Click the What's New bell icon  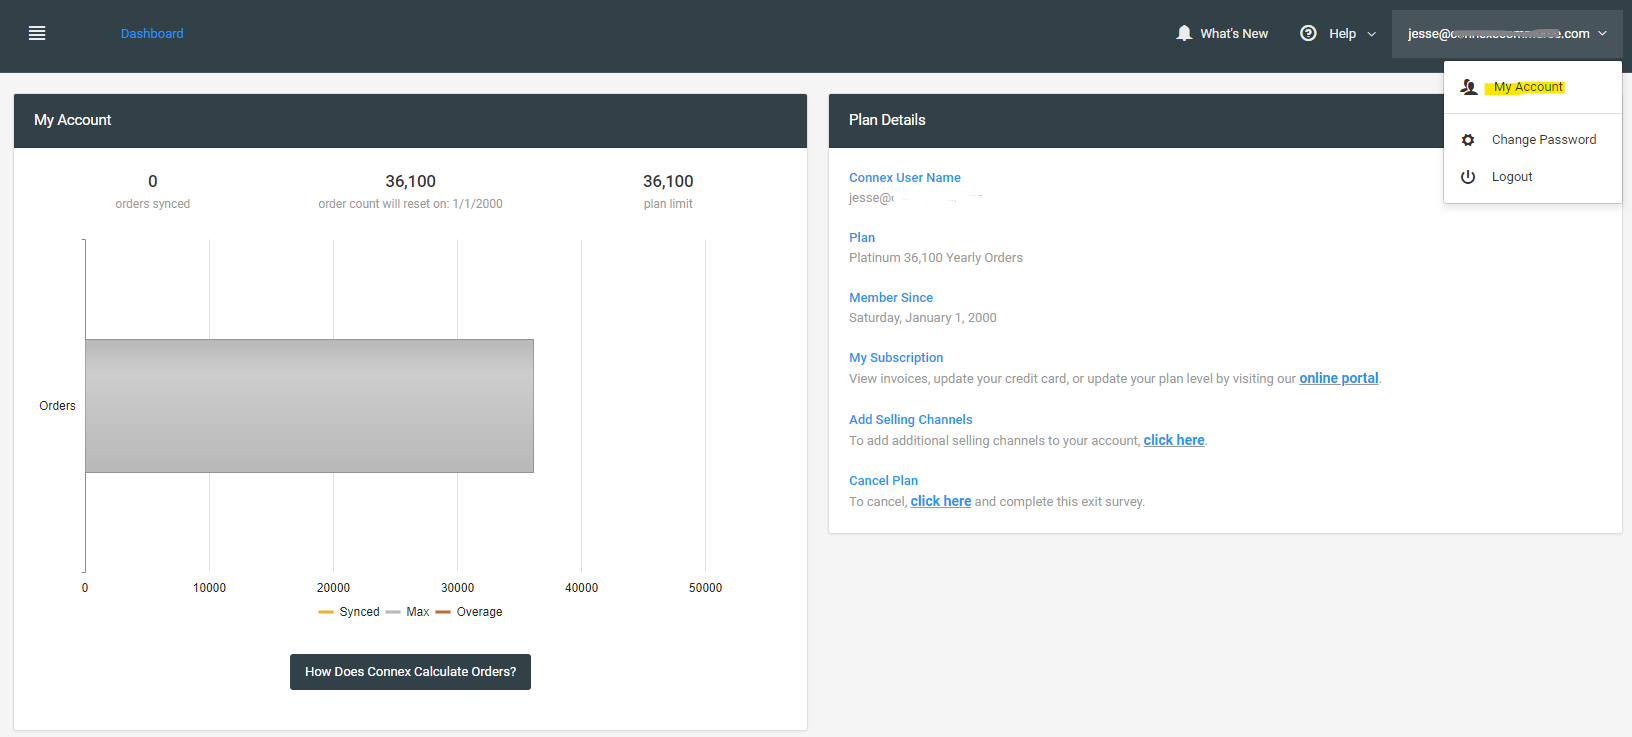click(x=1184, y=33)
